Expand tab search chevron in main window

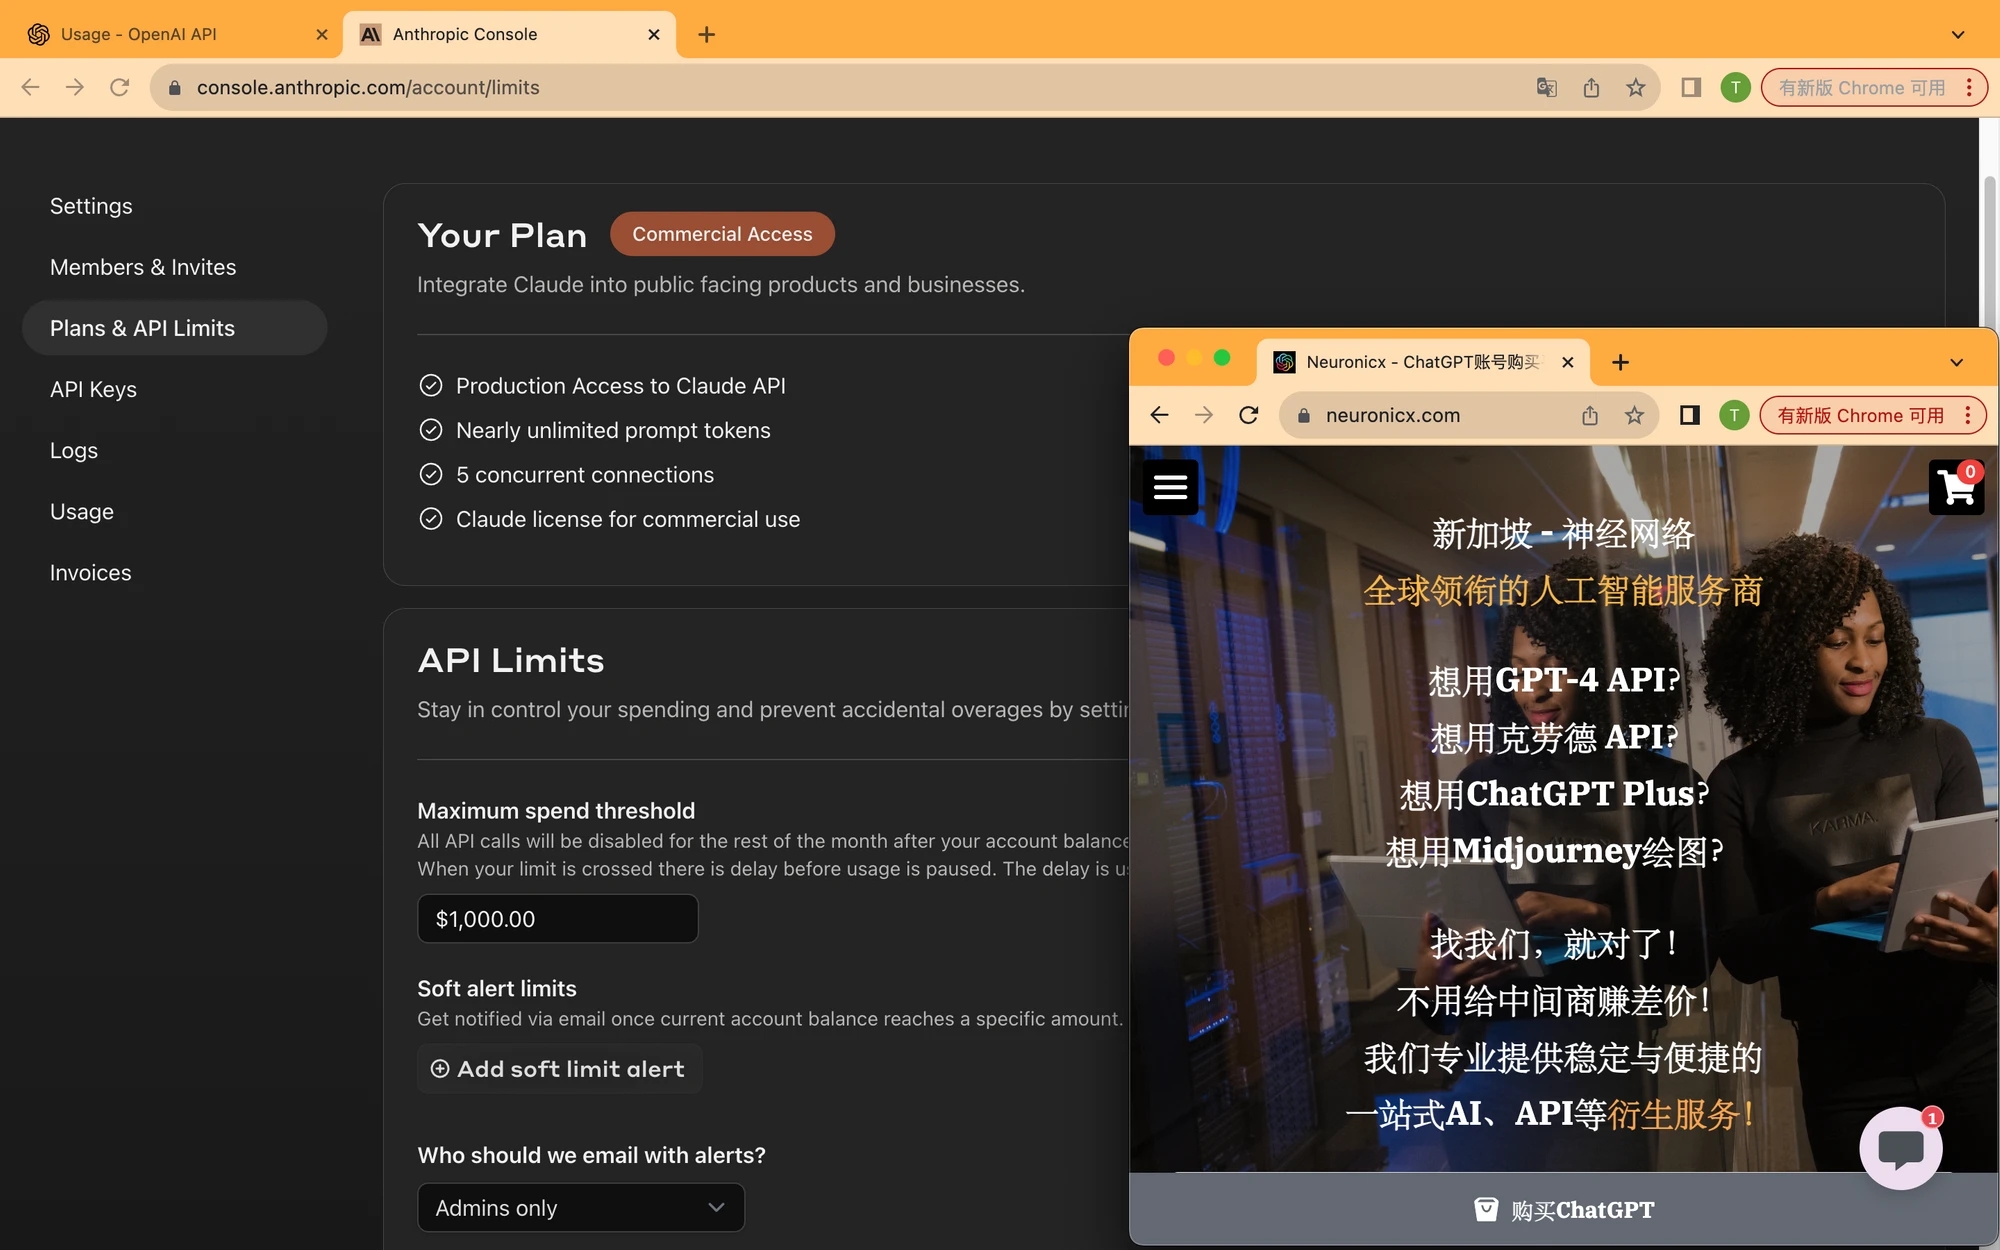pyautogui.click(x=1957, y=34)
